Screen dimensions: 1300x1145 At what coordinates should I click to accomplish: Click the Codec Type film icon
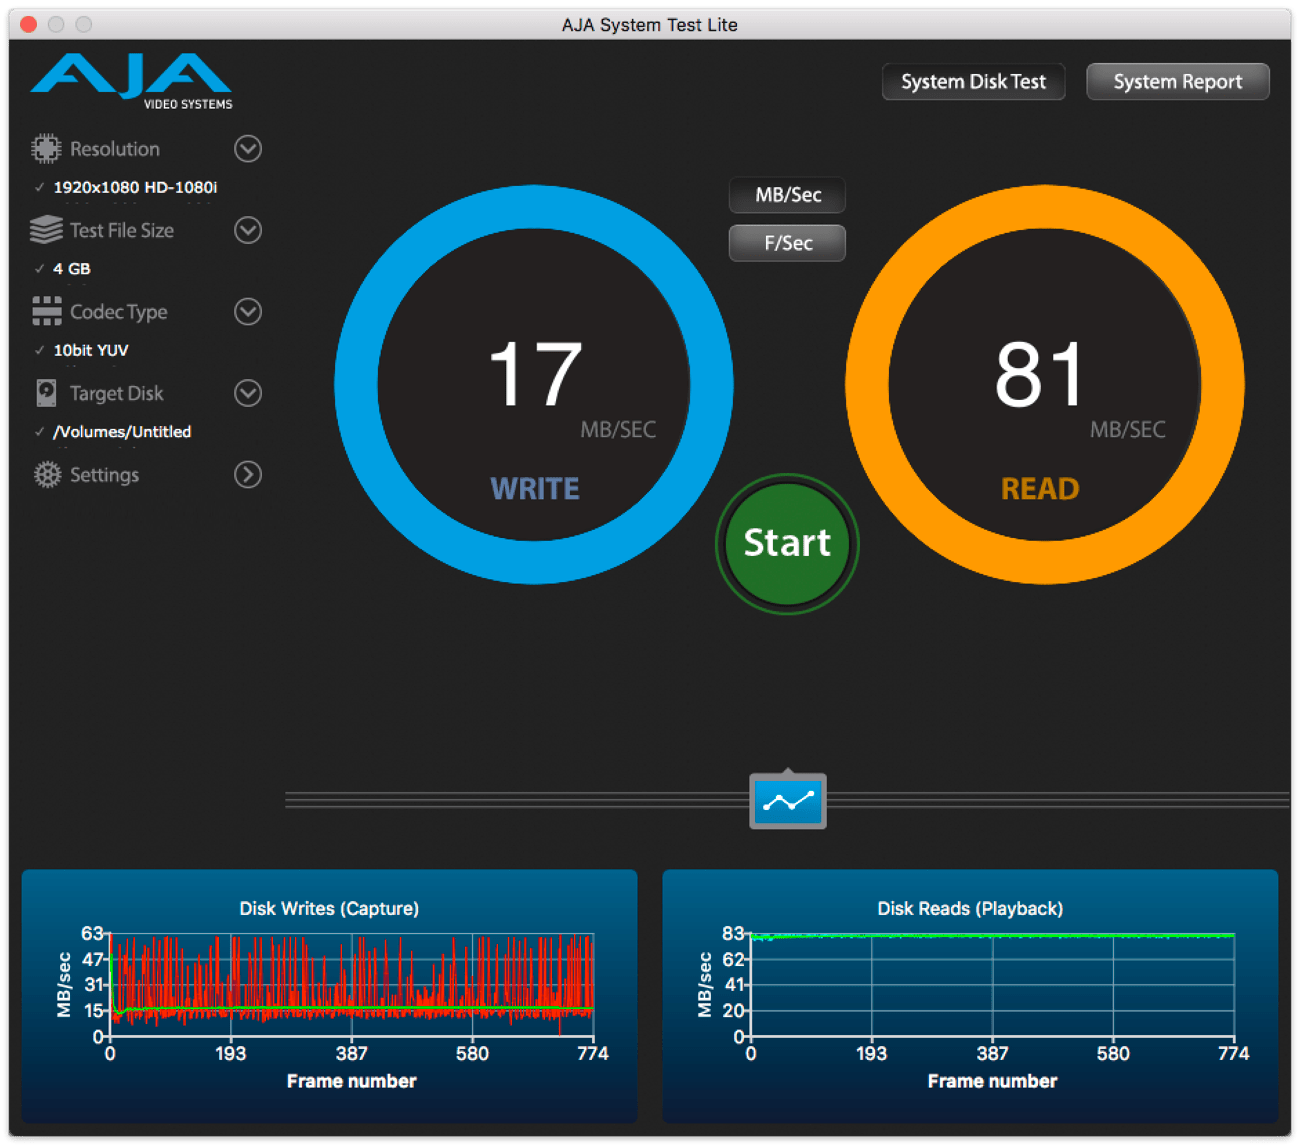coord(46,311)
